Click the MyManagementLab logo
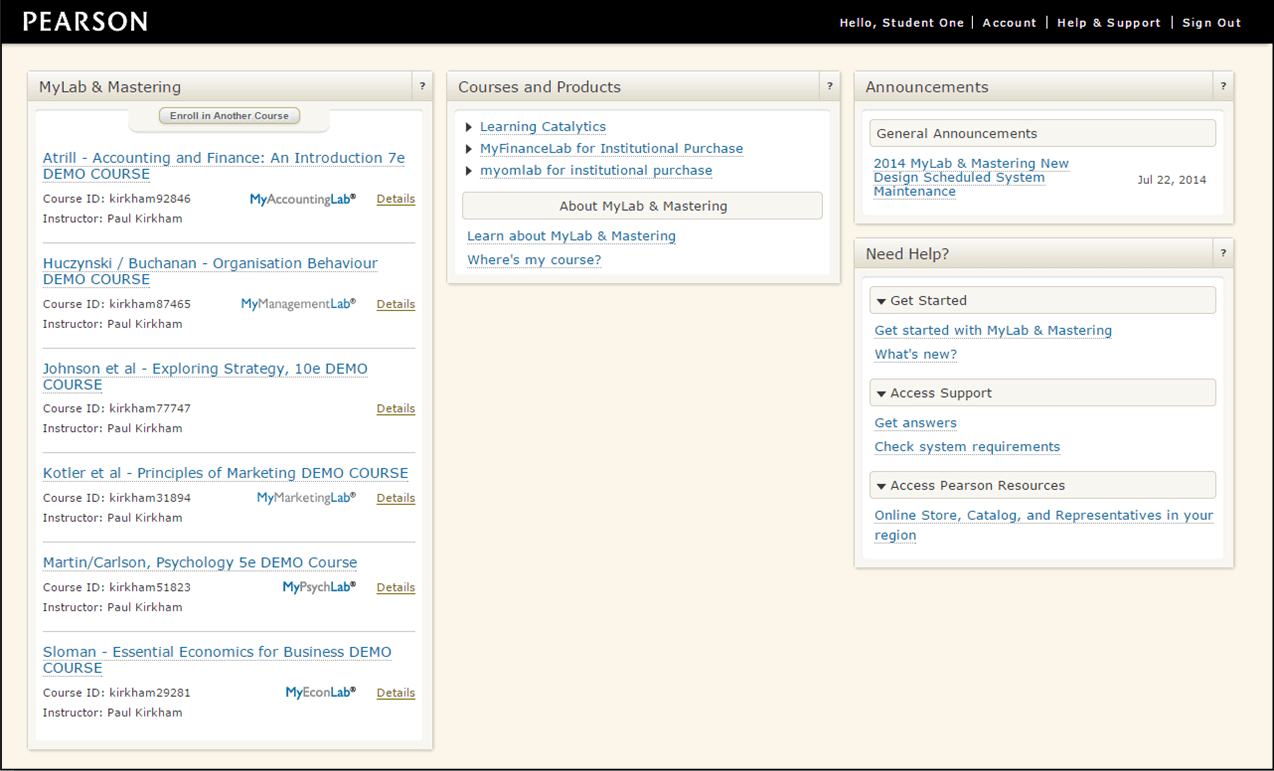 click(298, 304)
